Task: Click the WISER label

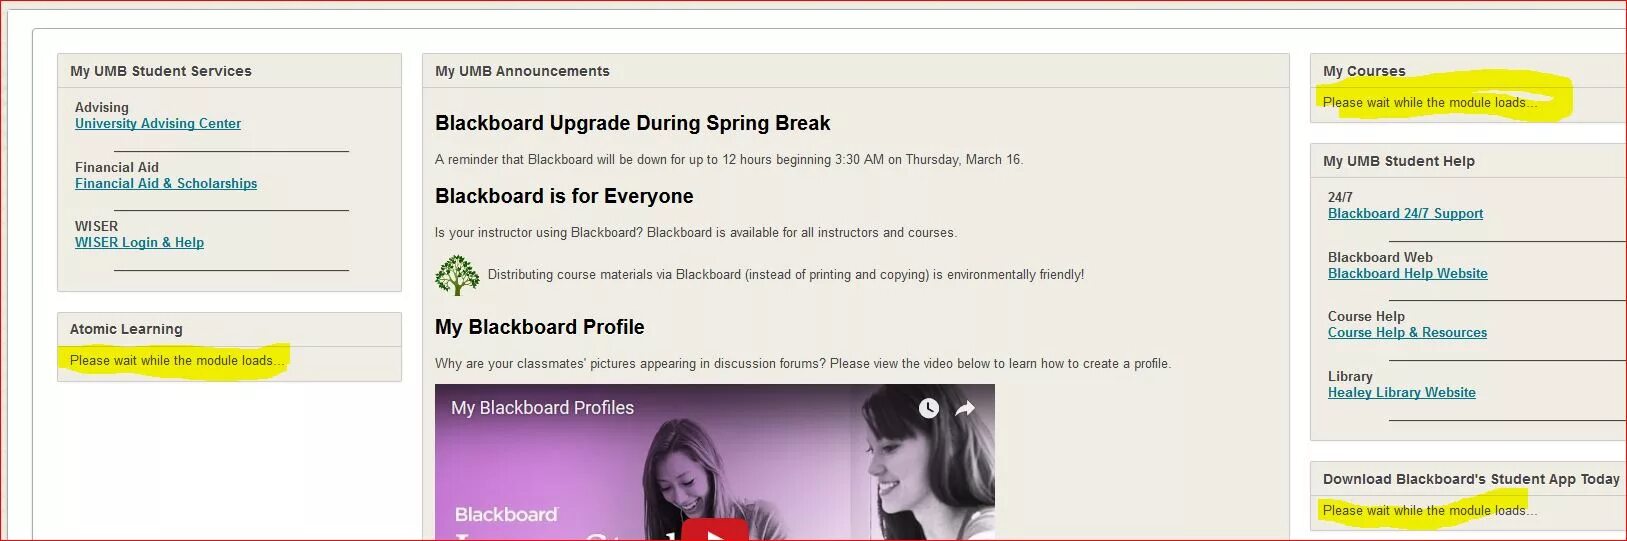Action: [96, 226]
